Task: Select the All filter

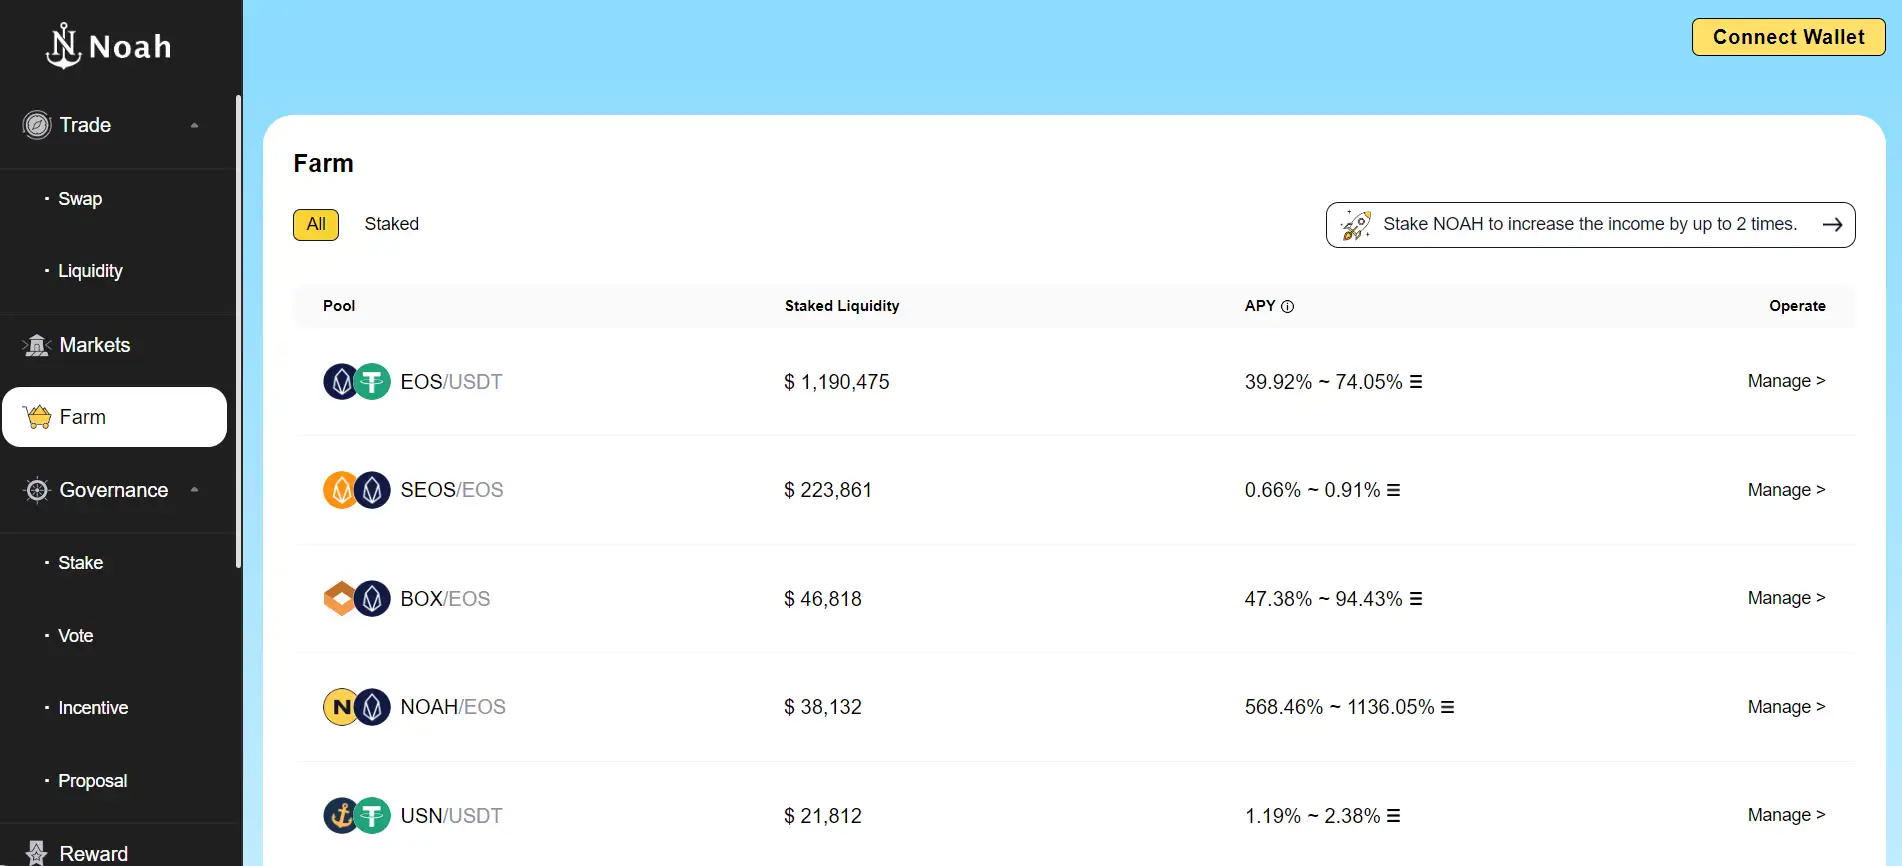Action: [x=316, y=225]
